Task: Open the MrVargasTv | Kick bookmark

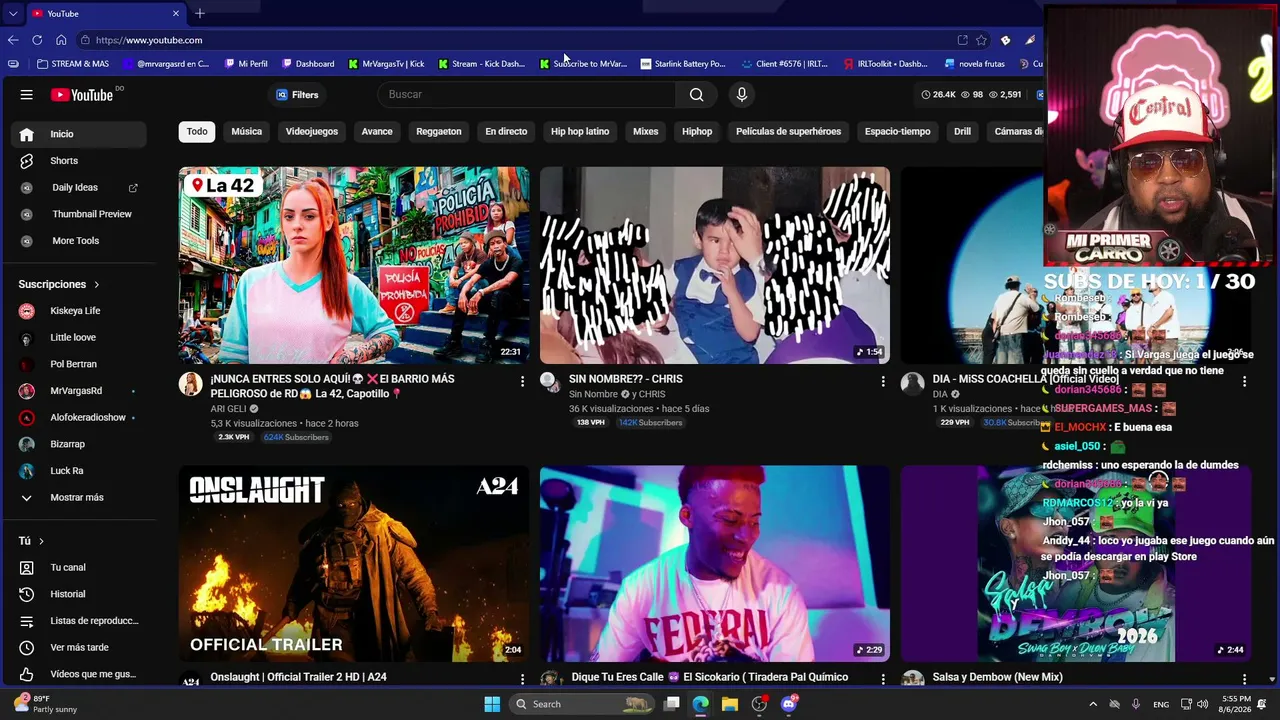Action: click(386, 64)
